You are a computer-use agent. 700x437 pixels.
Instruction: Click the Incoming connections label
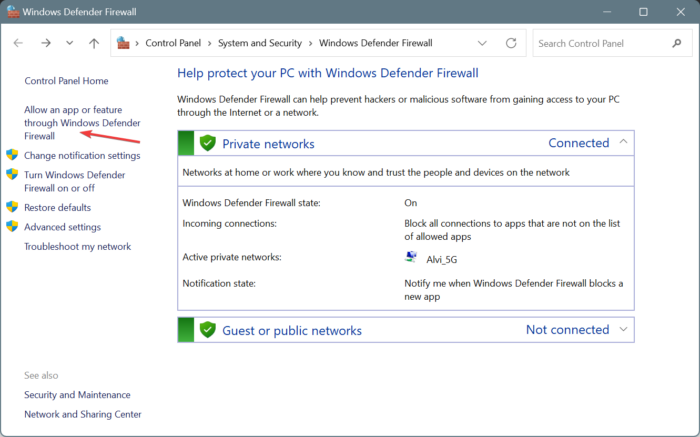(229, 223)
